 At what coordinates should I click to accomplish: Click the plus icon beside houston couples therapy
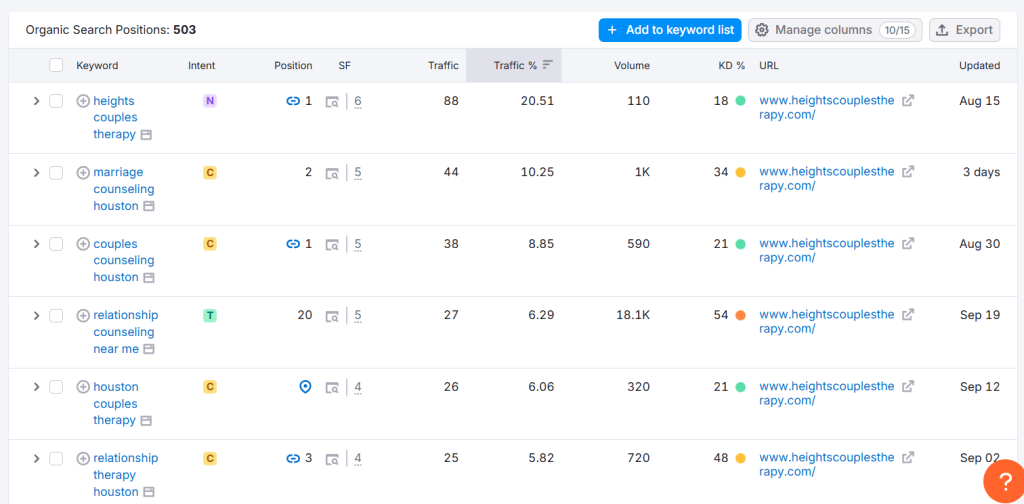point(83,386)
